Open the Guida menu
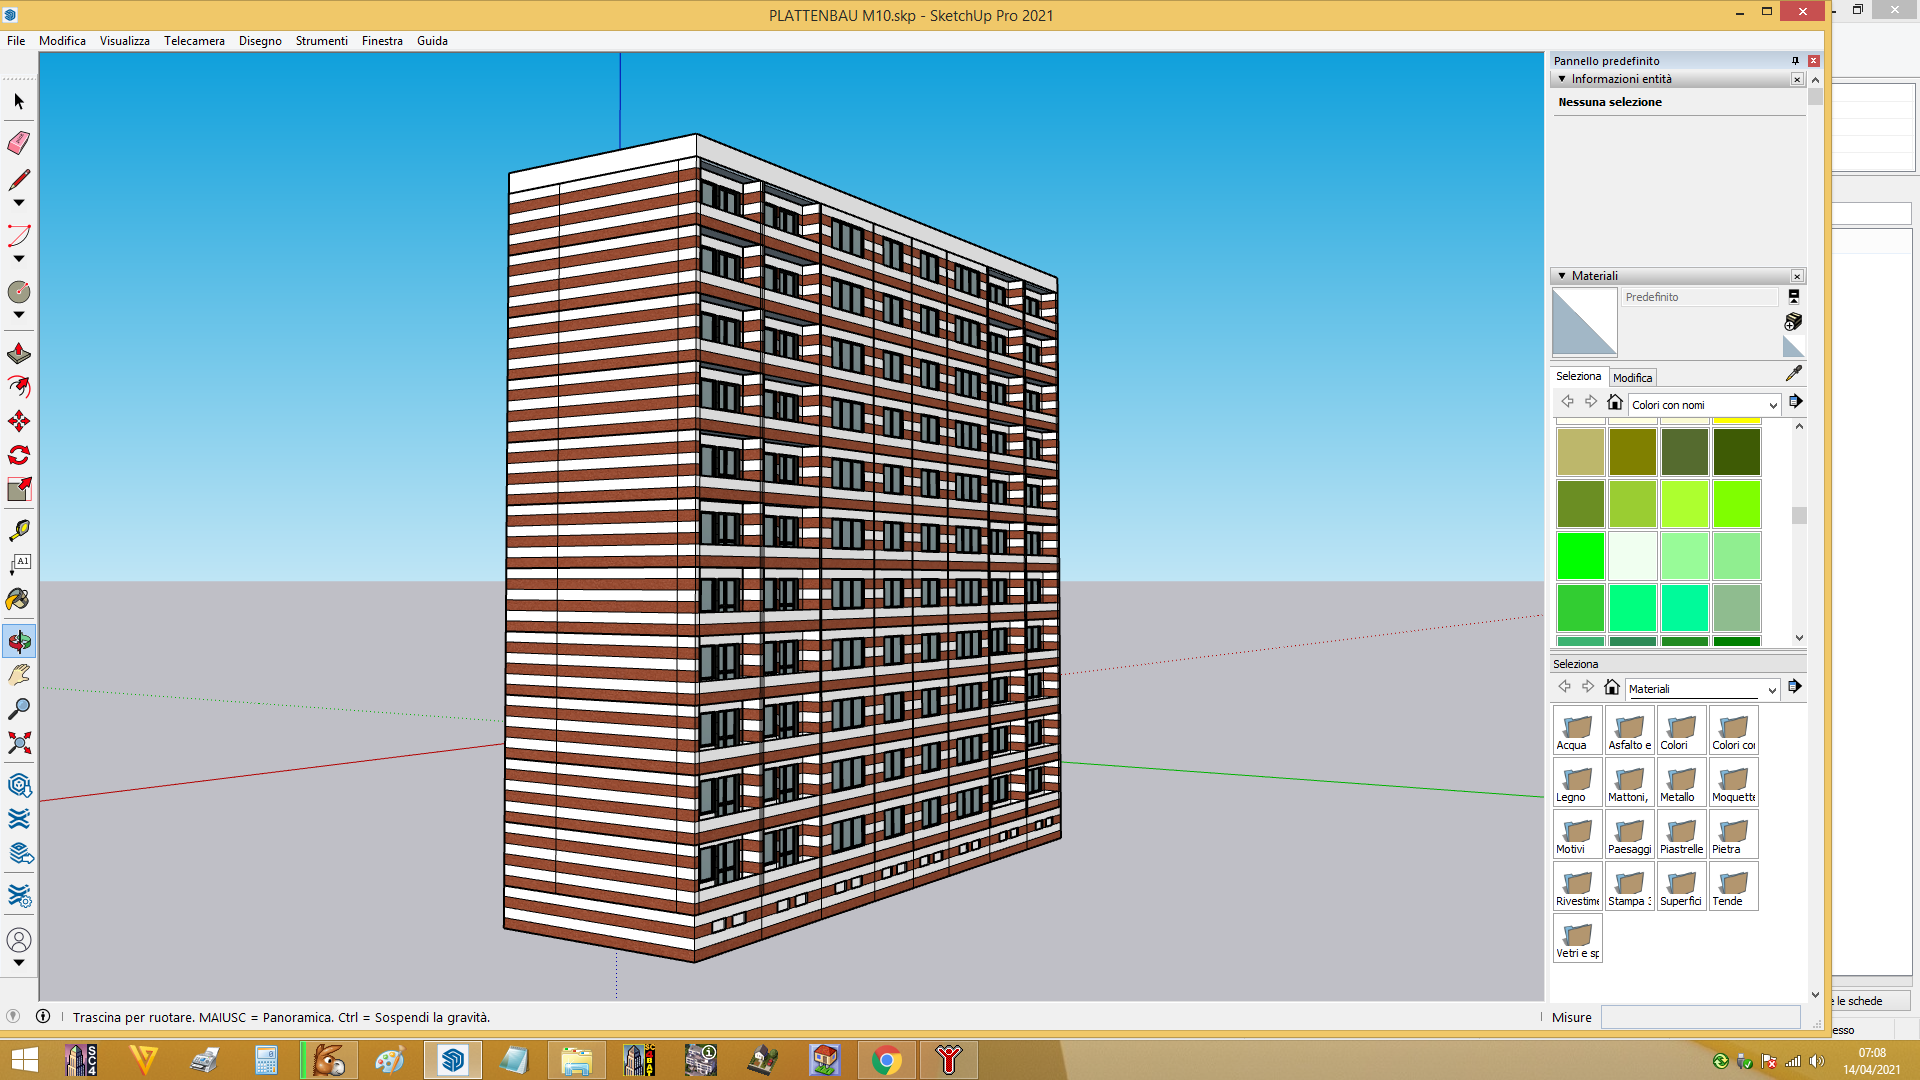 (432, 41)
